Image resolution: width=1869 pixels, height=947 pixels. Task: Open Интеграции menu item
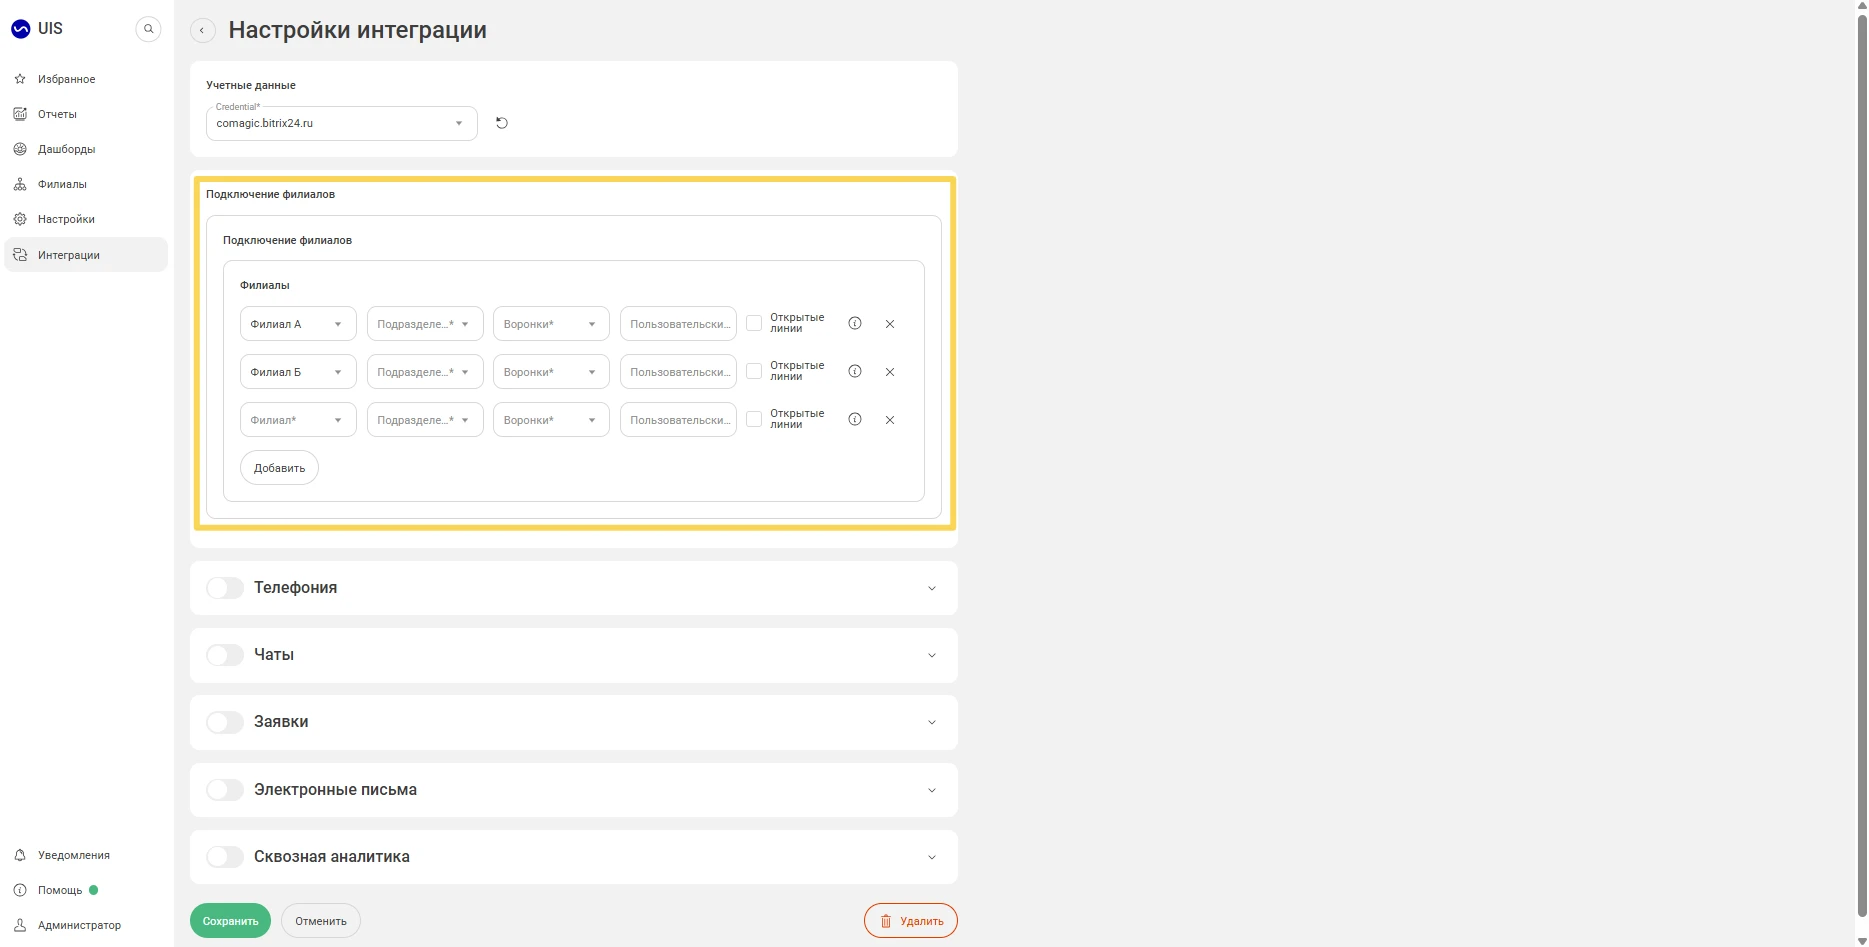86,255
